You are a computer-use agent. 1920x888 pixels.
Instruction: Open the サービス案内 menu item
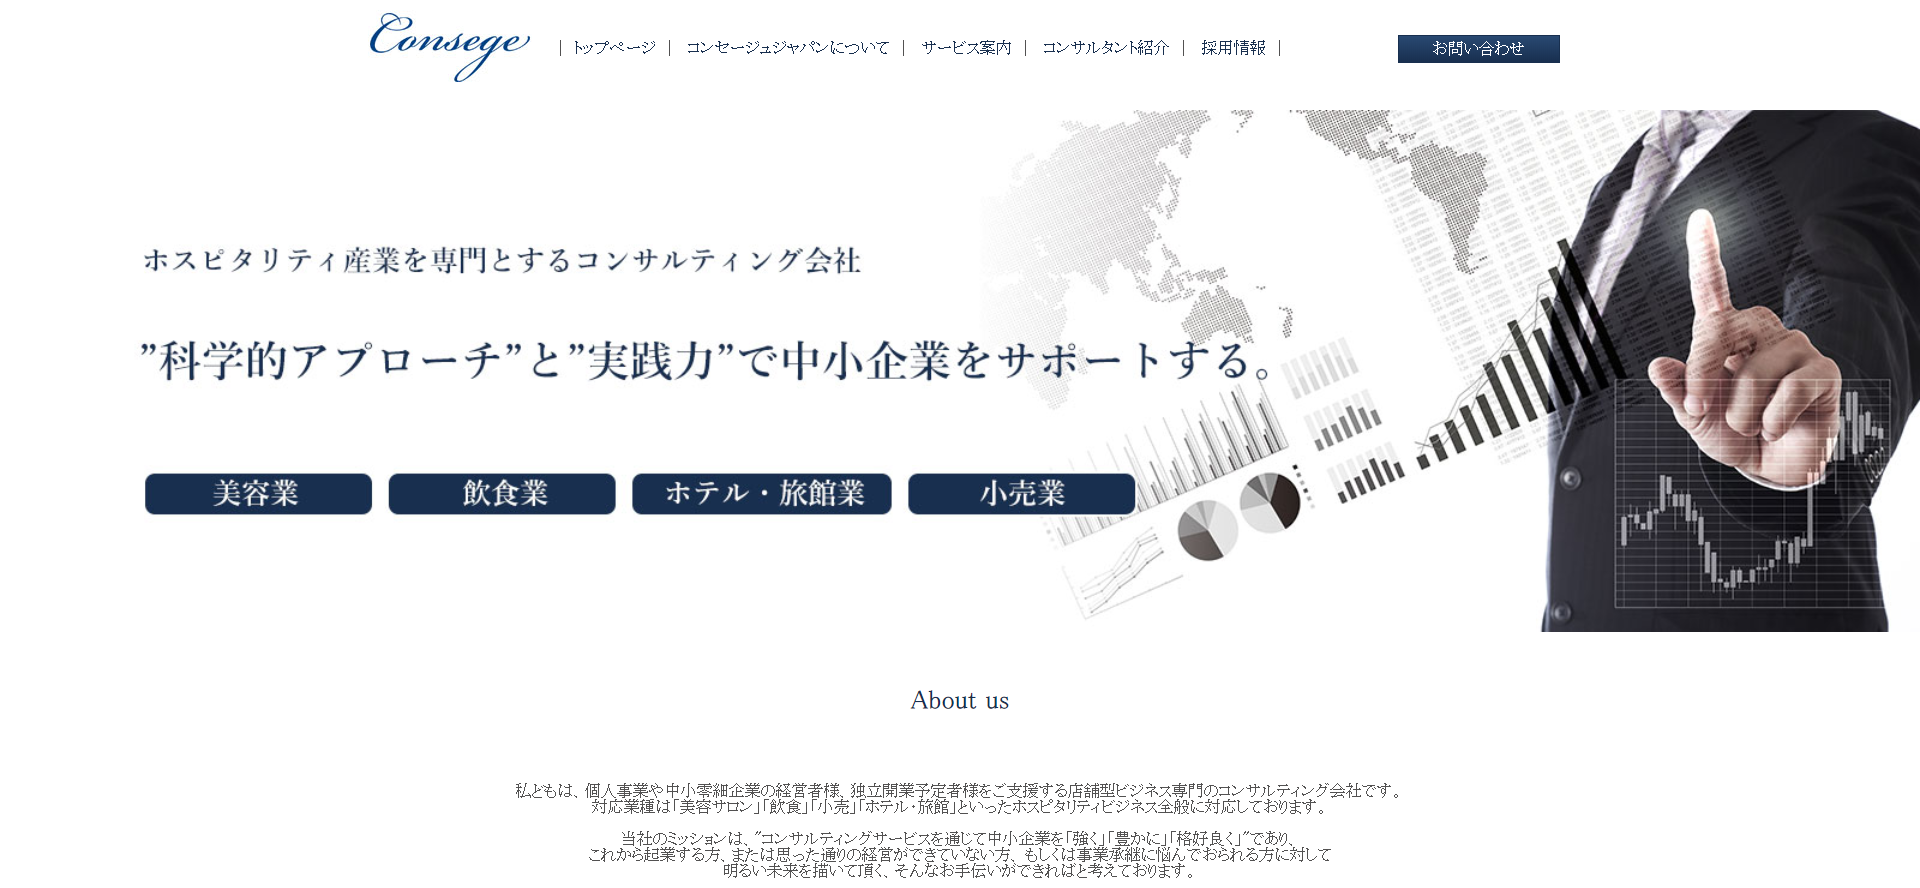pos(966,48)
